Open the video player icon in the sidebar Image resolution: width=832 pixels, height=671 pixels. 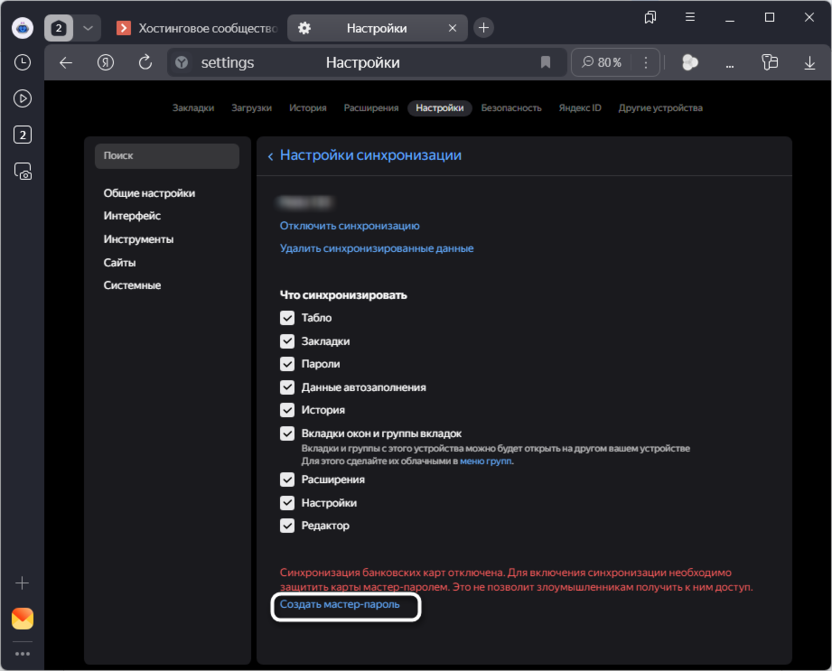(22, 99)
